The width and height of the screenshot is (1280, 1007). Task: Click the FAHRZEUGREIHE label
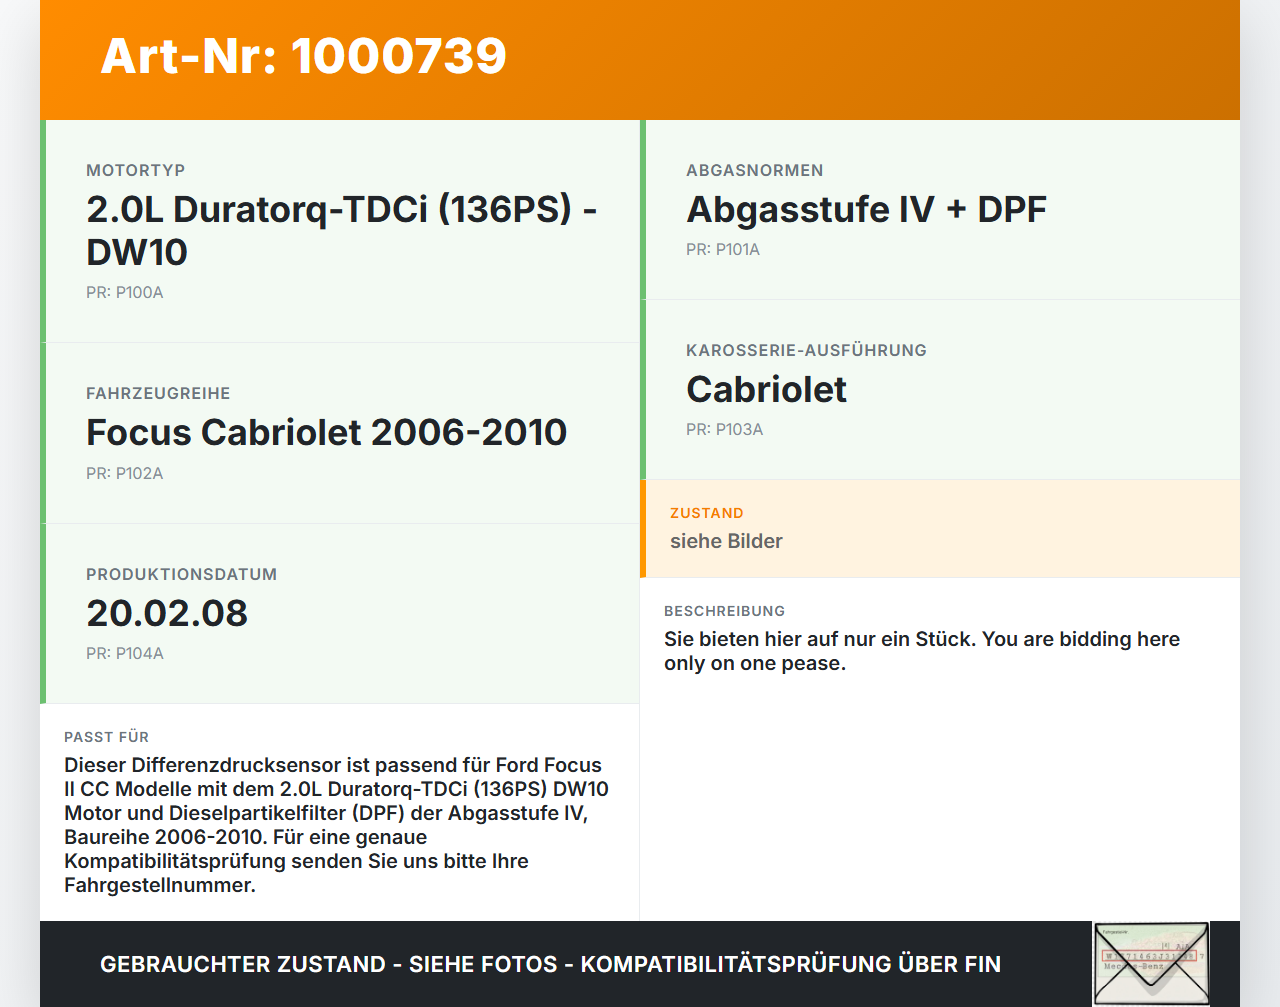158,393
